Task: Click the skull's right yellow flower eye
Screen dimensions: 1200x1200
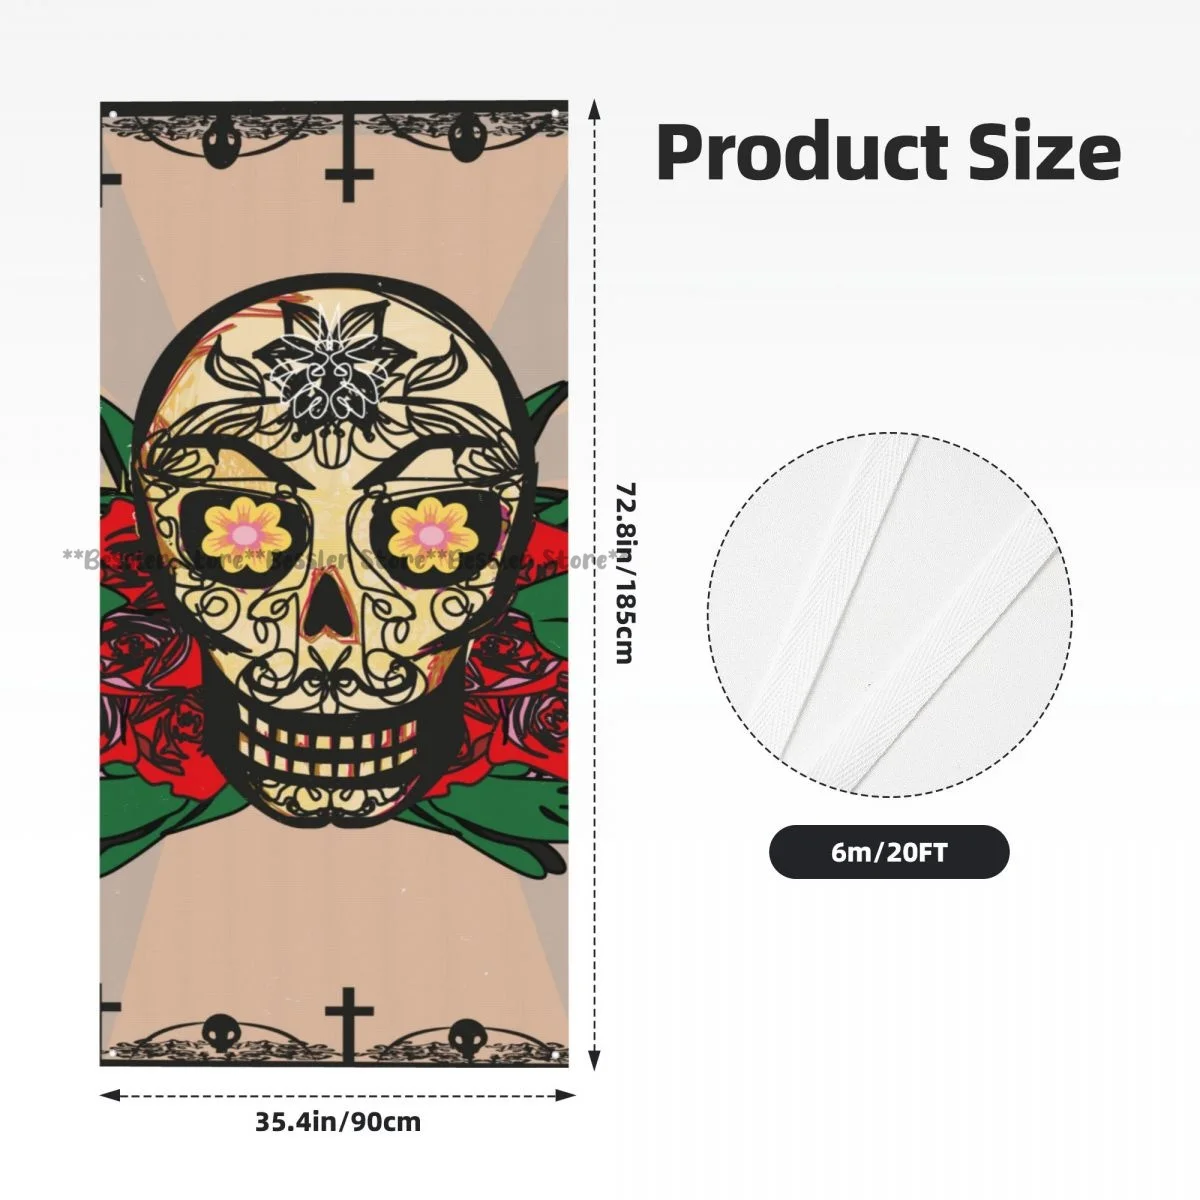Action: [x=431, y=526]
